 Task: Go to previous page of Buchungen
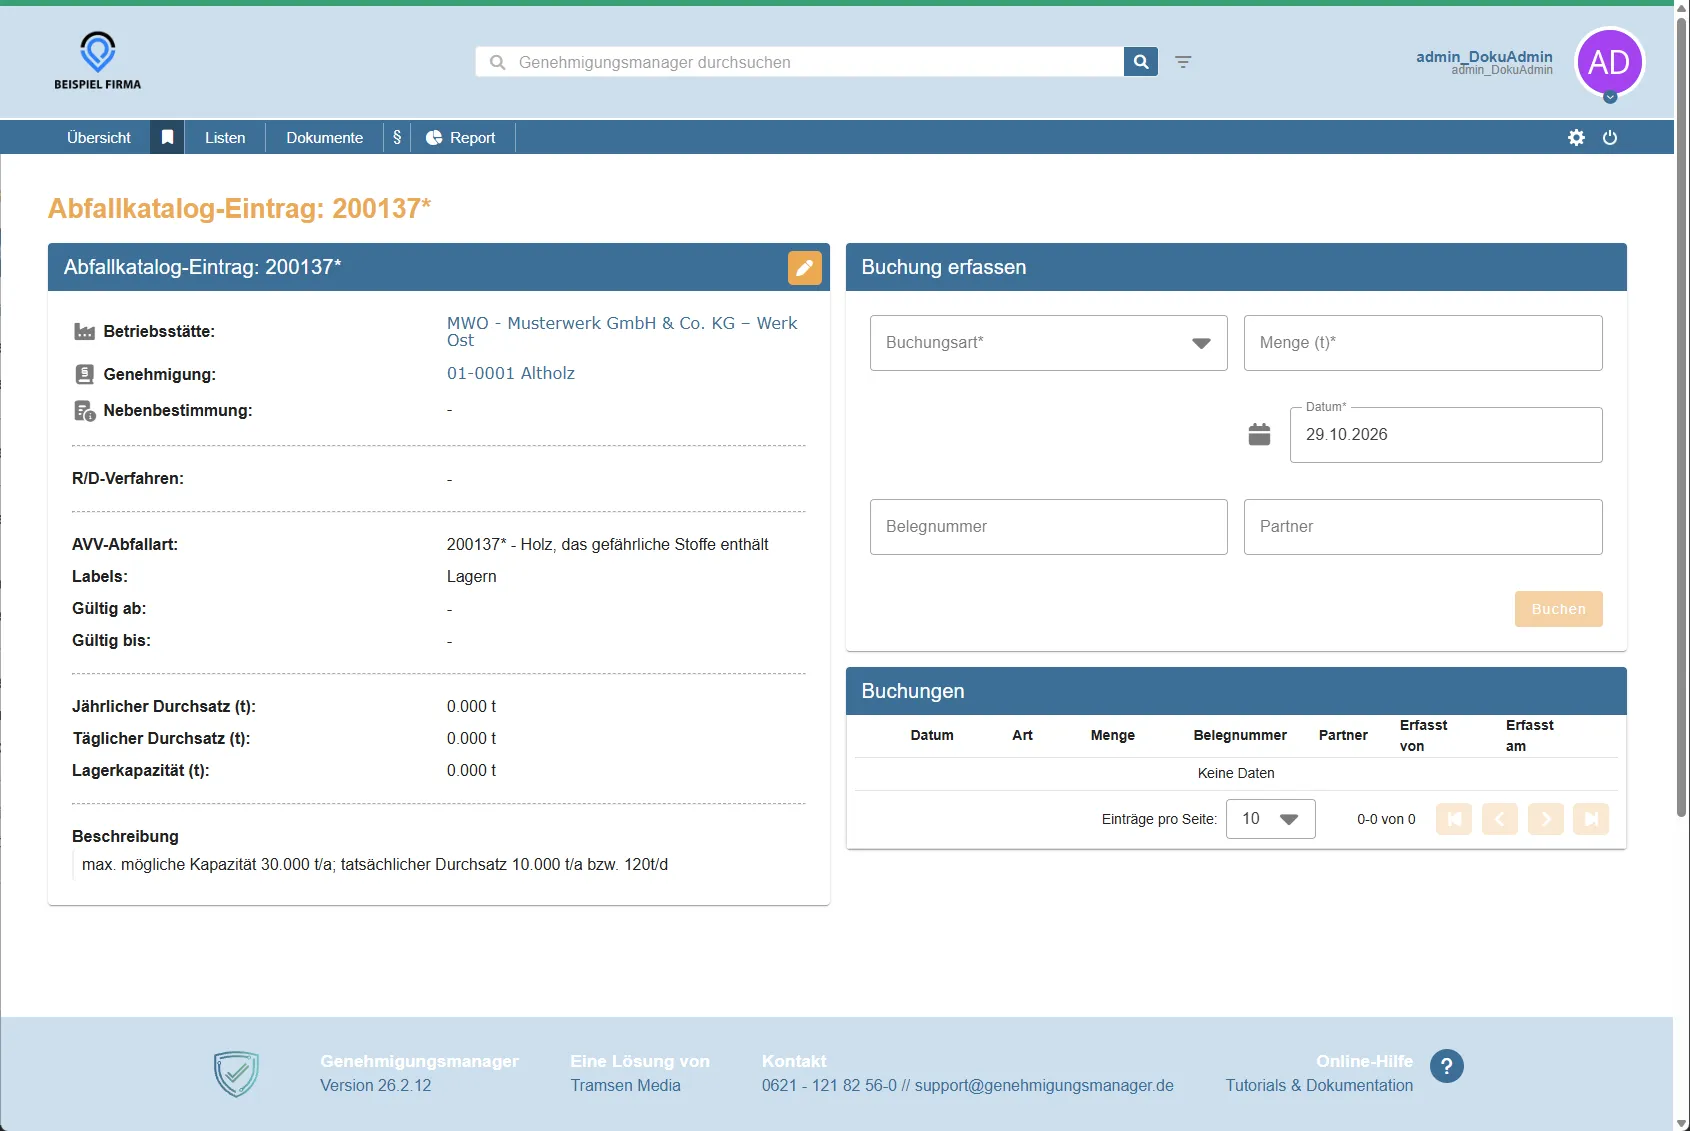click(x=1500, y=819)
